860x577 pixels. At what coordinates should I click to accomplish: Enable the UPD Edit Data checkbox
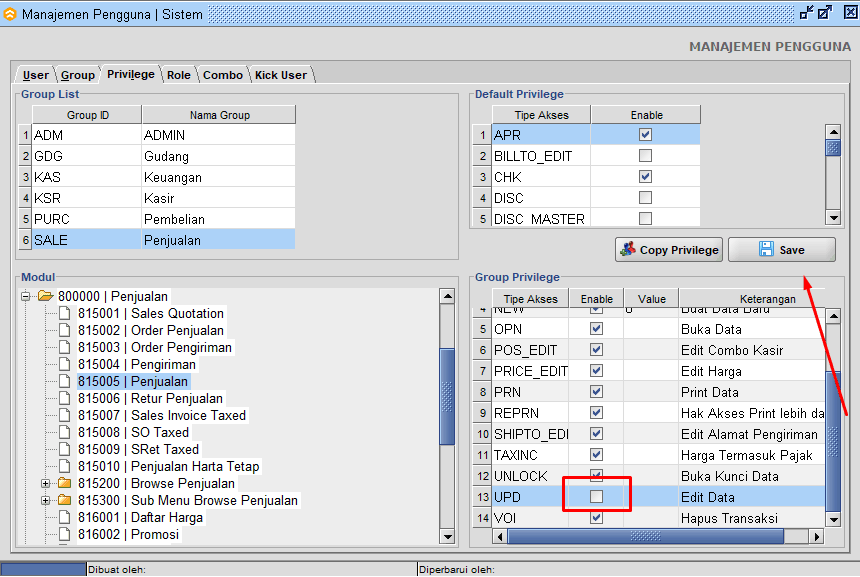[597, 497]
